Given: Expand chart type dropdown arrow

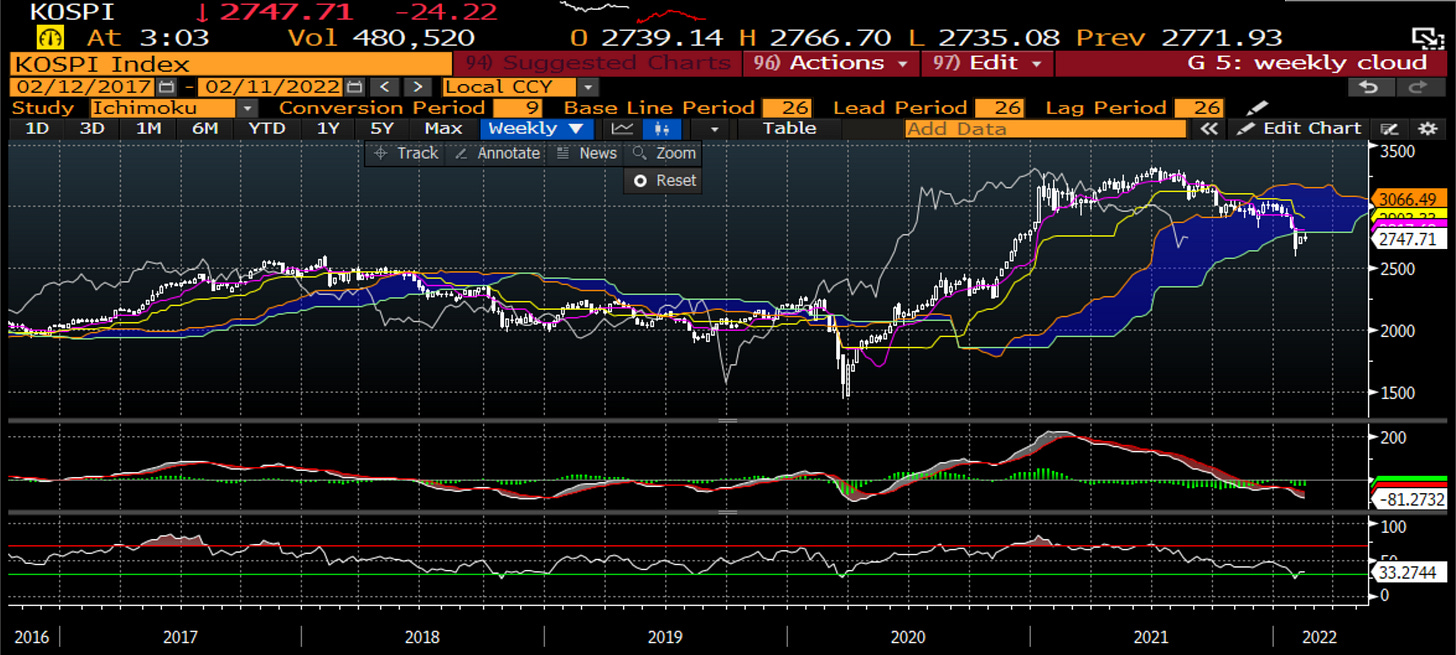Looking at the screenshot, I should pyautogui.click(x=714, y=128).
